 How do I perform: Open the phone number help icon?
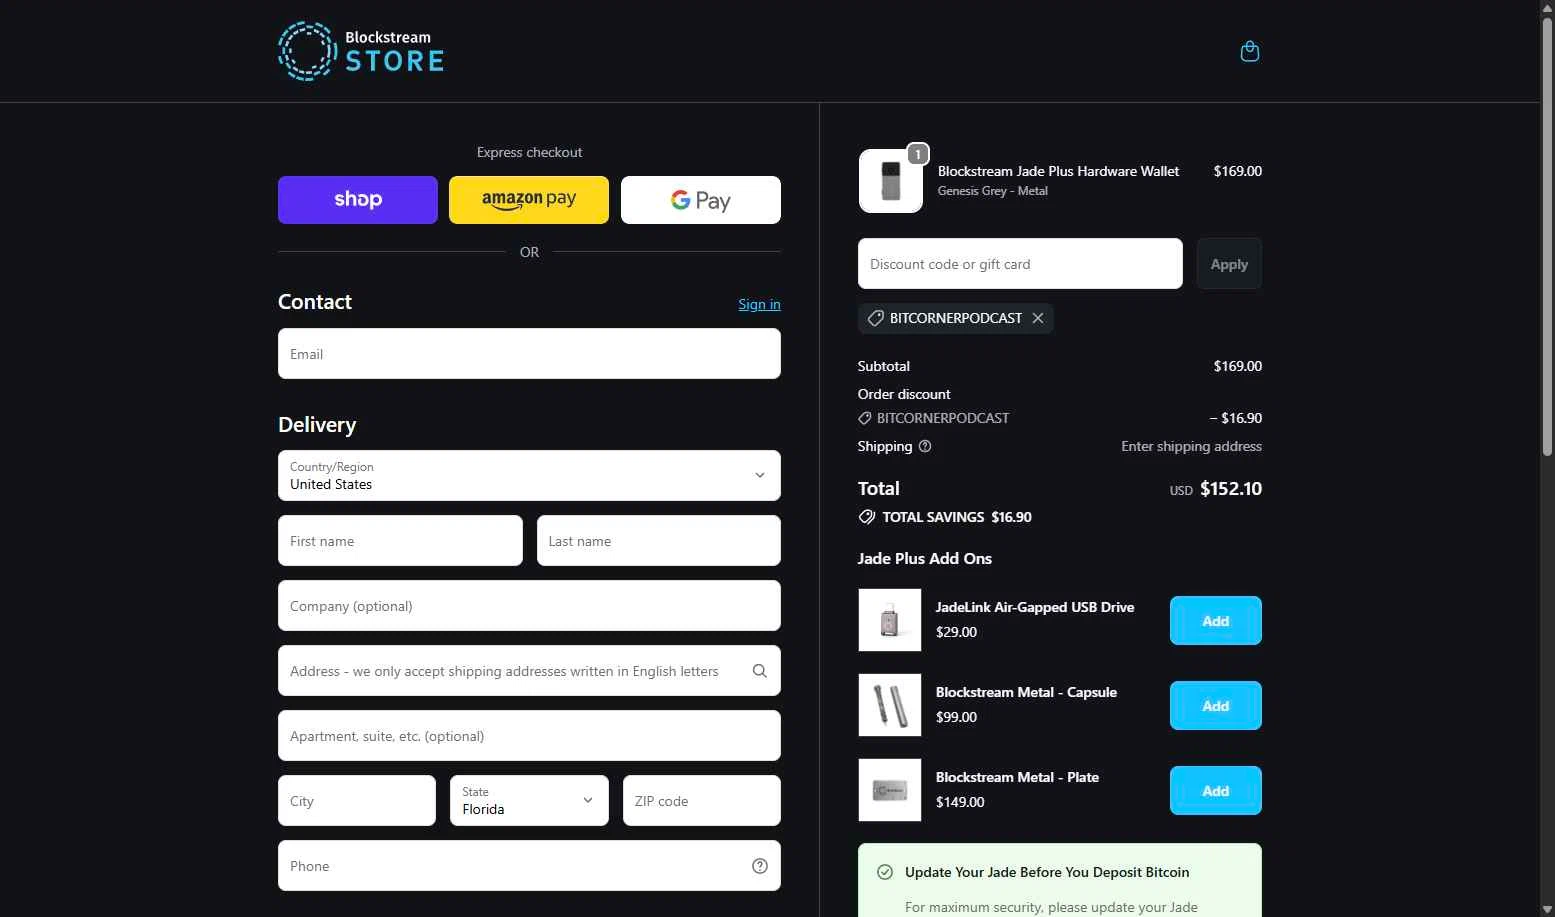coord(760,866)
